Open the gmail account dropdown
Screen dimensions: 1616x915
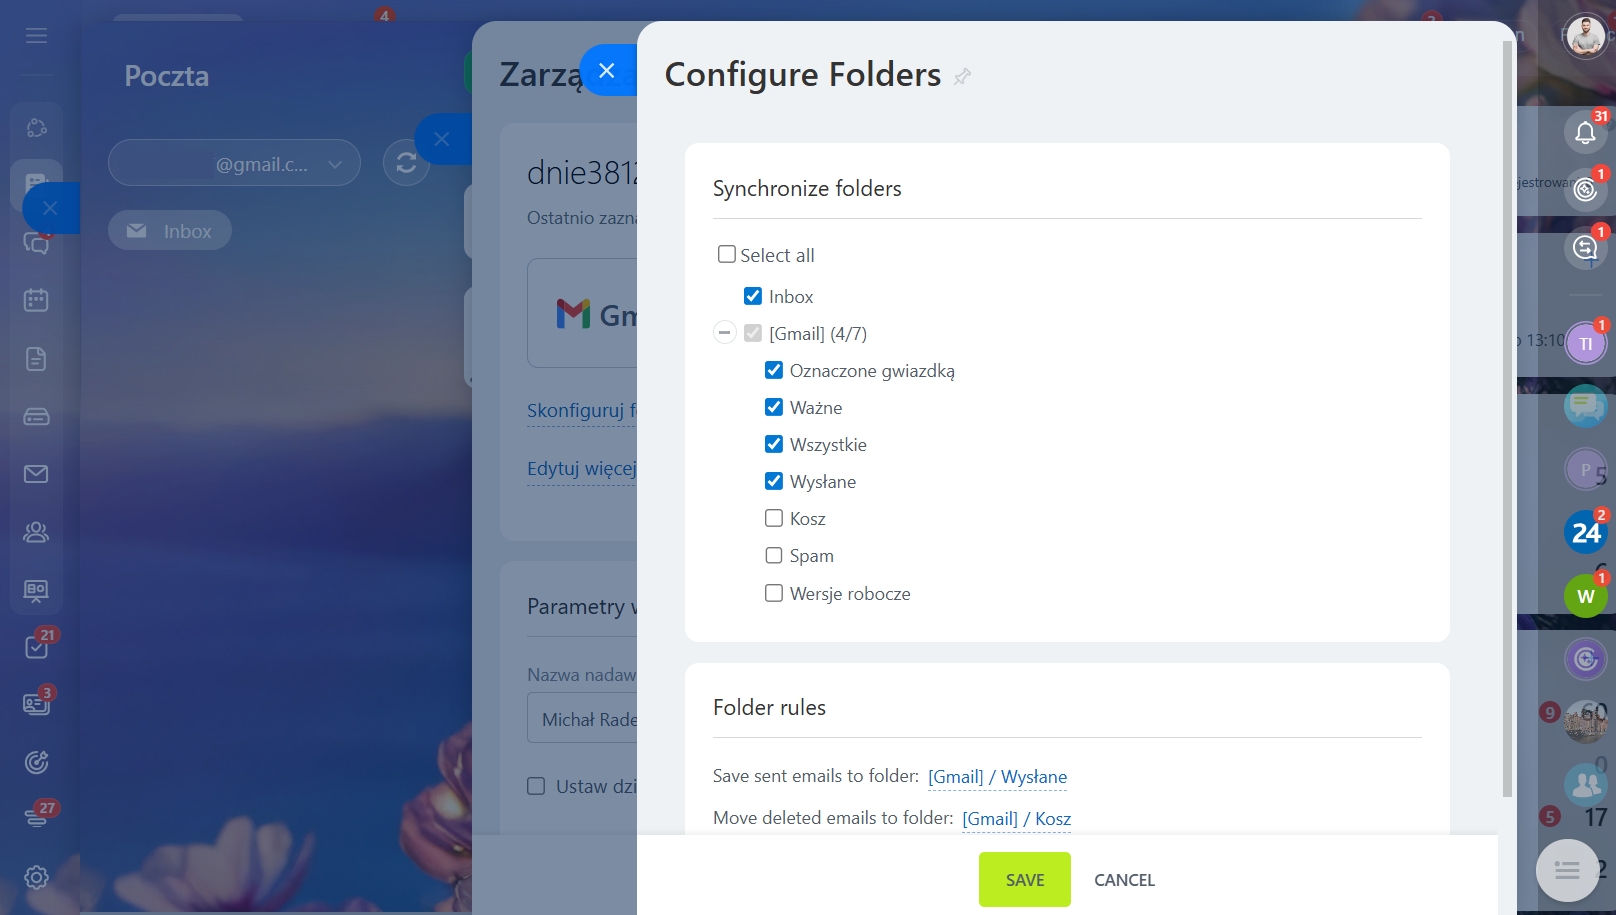234,163
